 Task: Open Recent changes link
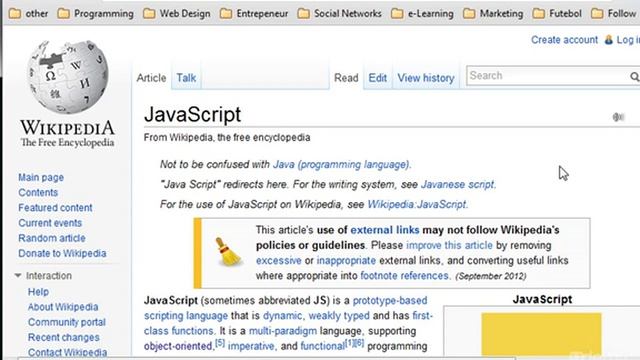(x=64, y=337)
